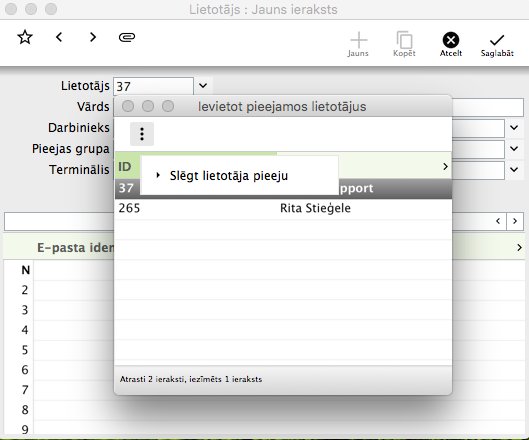529x440 pixels.
Task: Click the Kopēt copy icon
Action: [404, 44]
